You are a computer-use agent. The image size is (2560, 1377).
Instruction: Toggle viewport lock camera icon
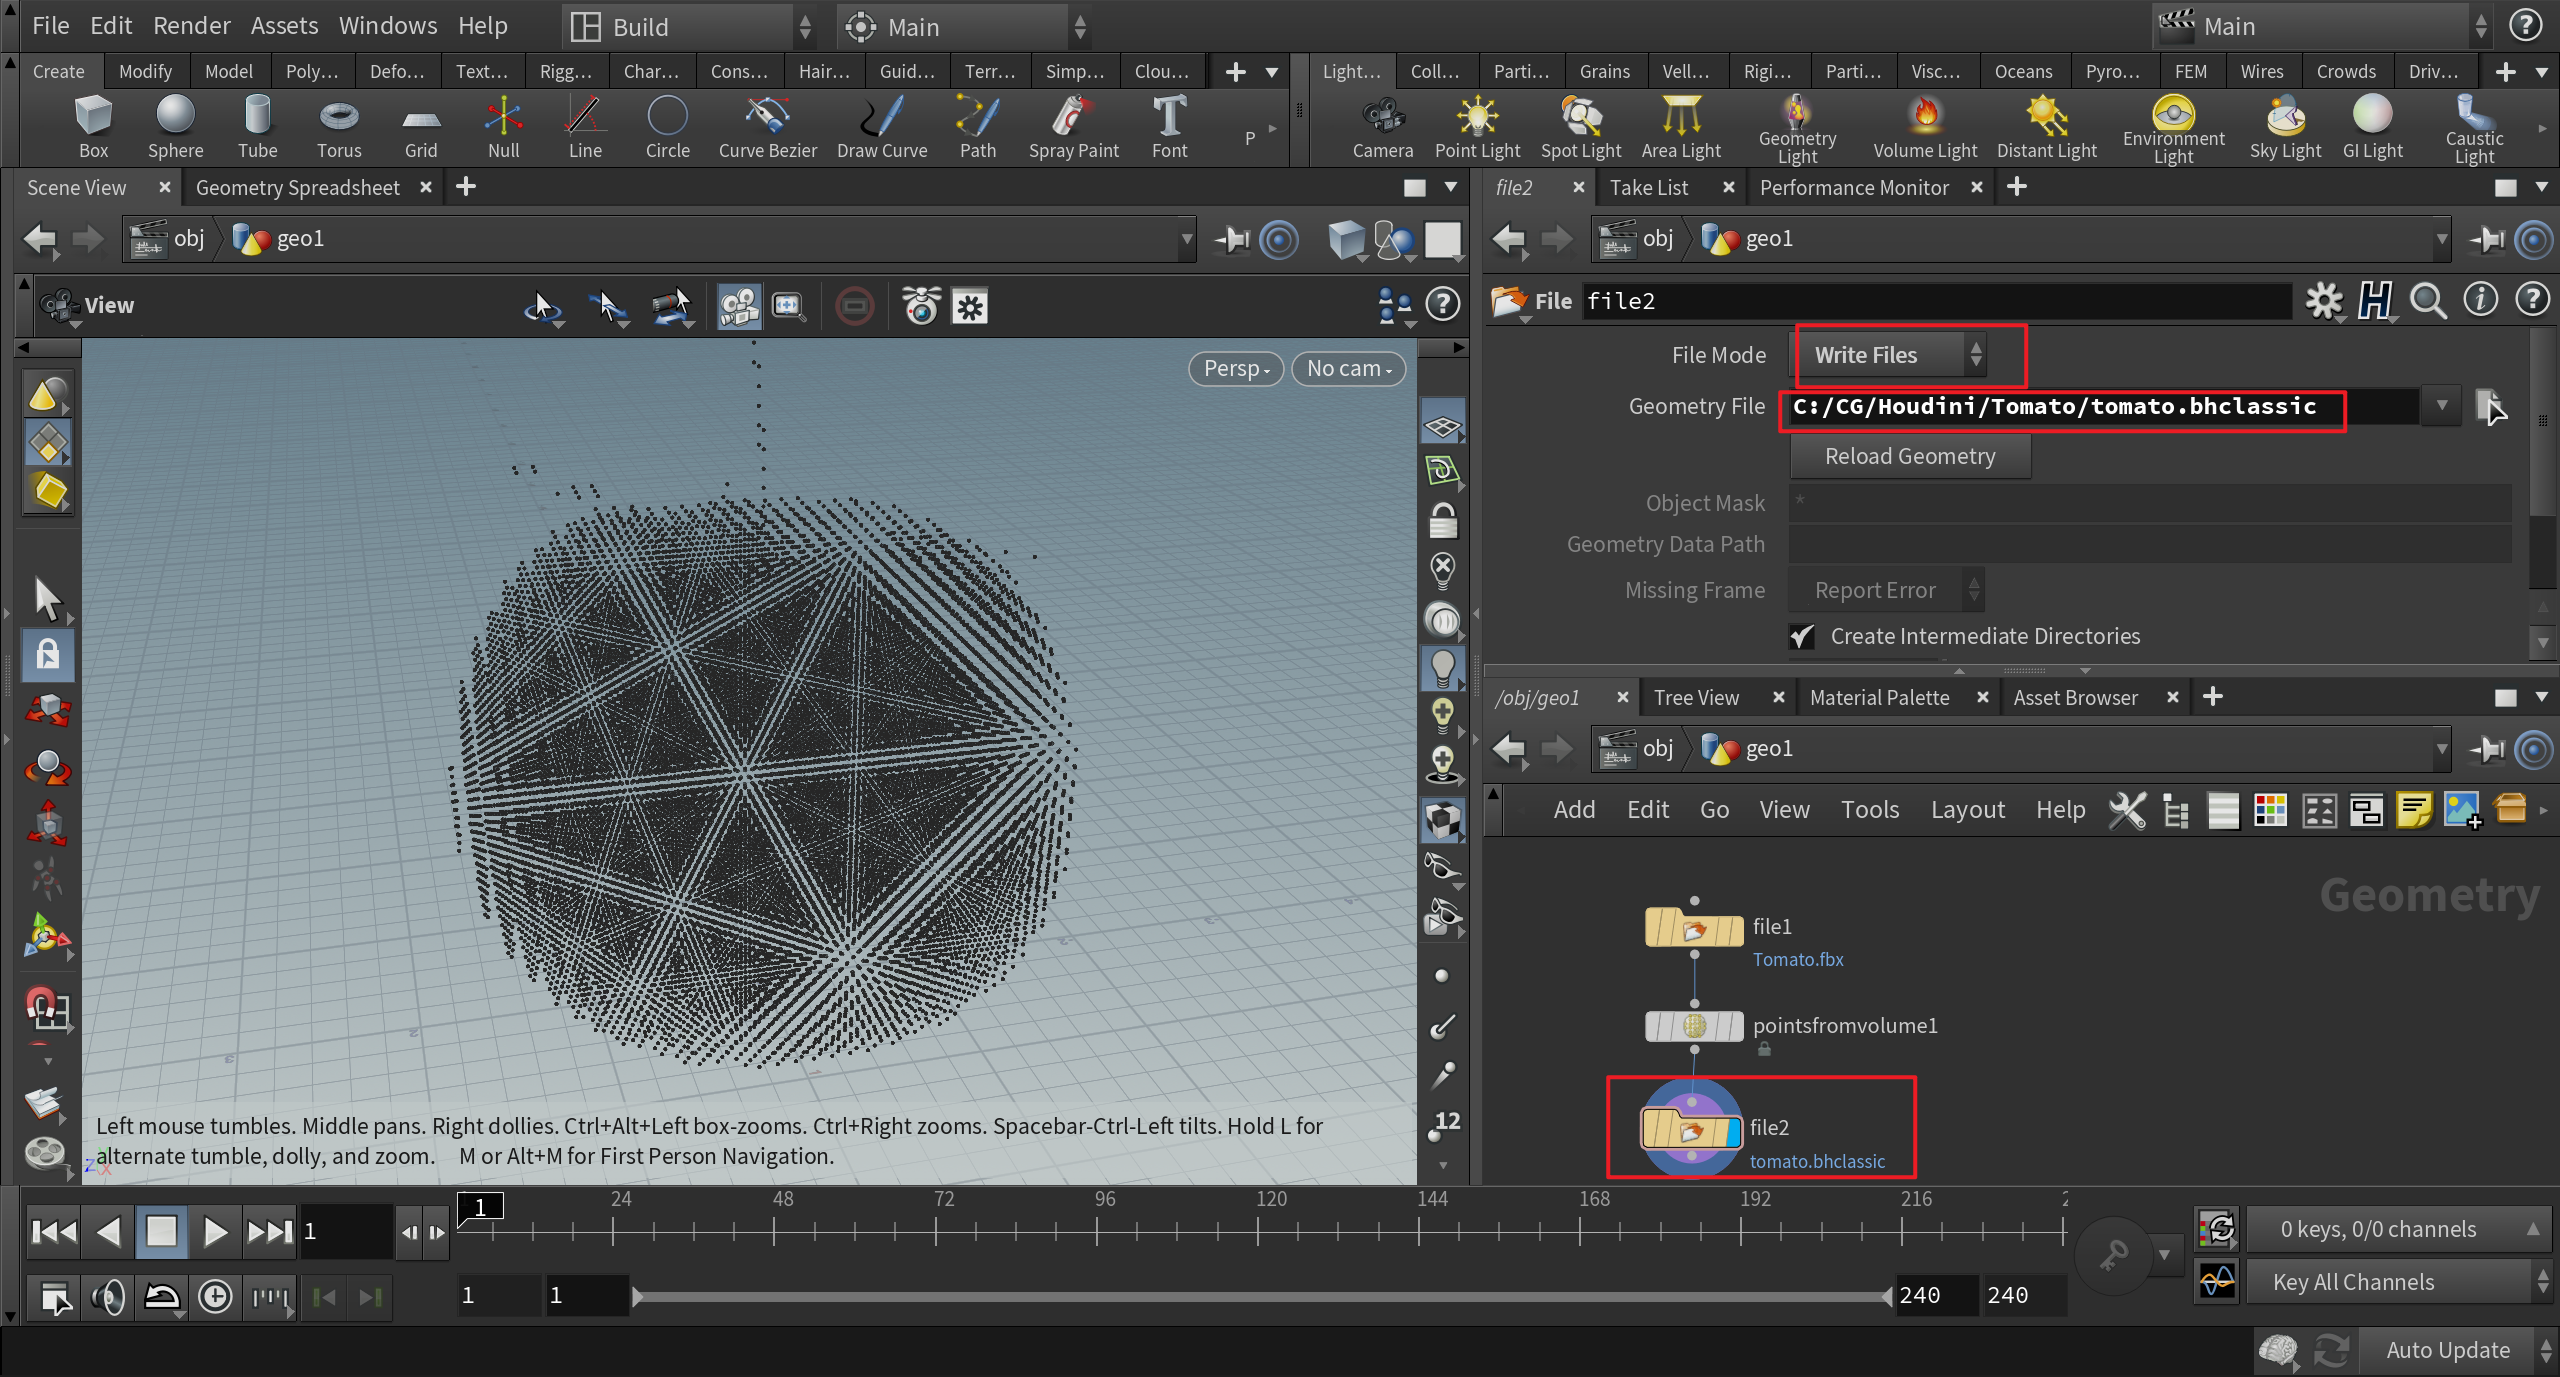(x=1442, y=521)
